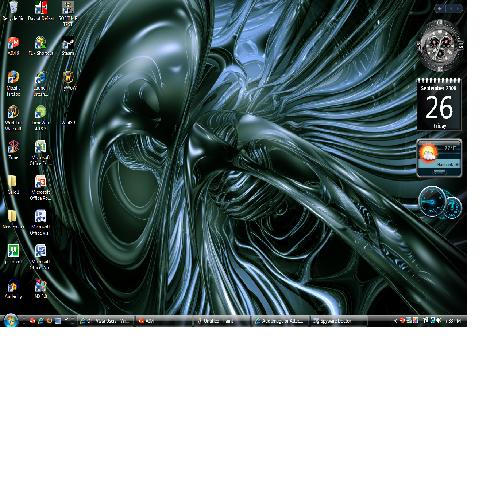Viewport: 500px width, 500px height.
Task: Open the round gold W shortcut below Firefox
Action: pyautogui.click(x=13, y=117)
